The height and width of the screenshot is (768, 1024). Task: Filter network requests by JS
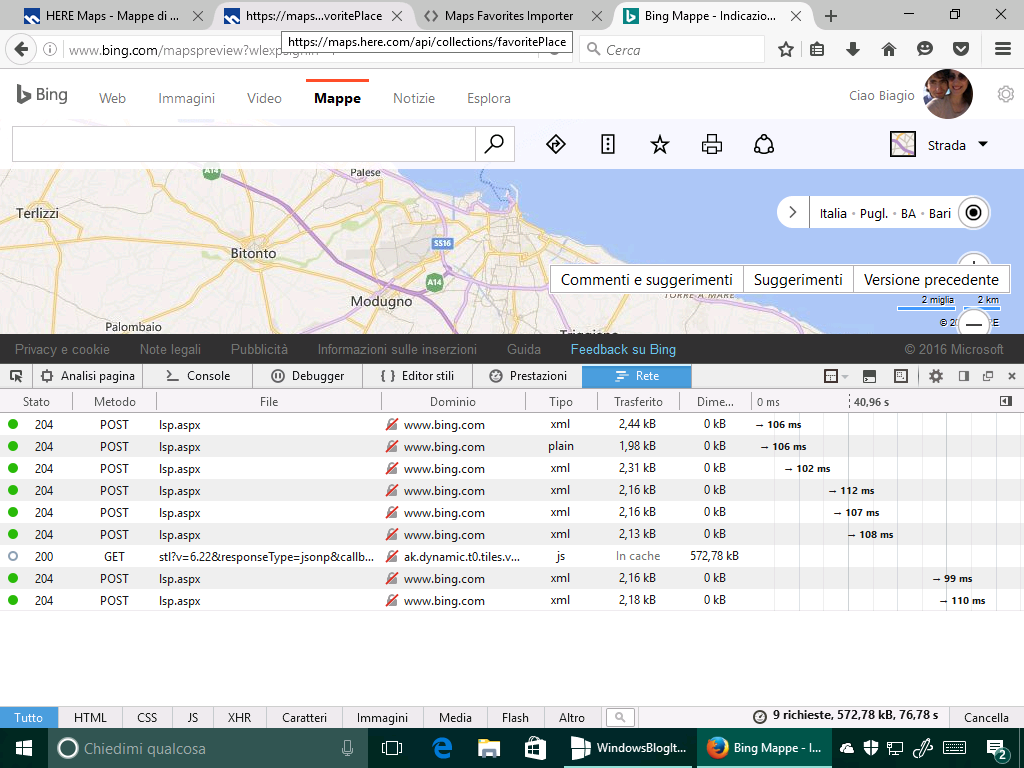click(x=193, y=717)
